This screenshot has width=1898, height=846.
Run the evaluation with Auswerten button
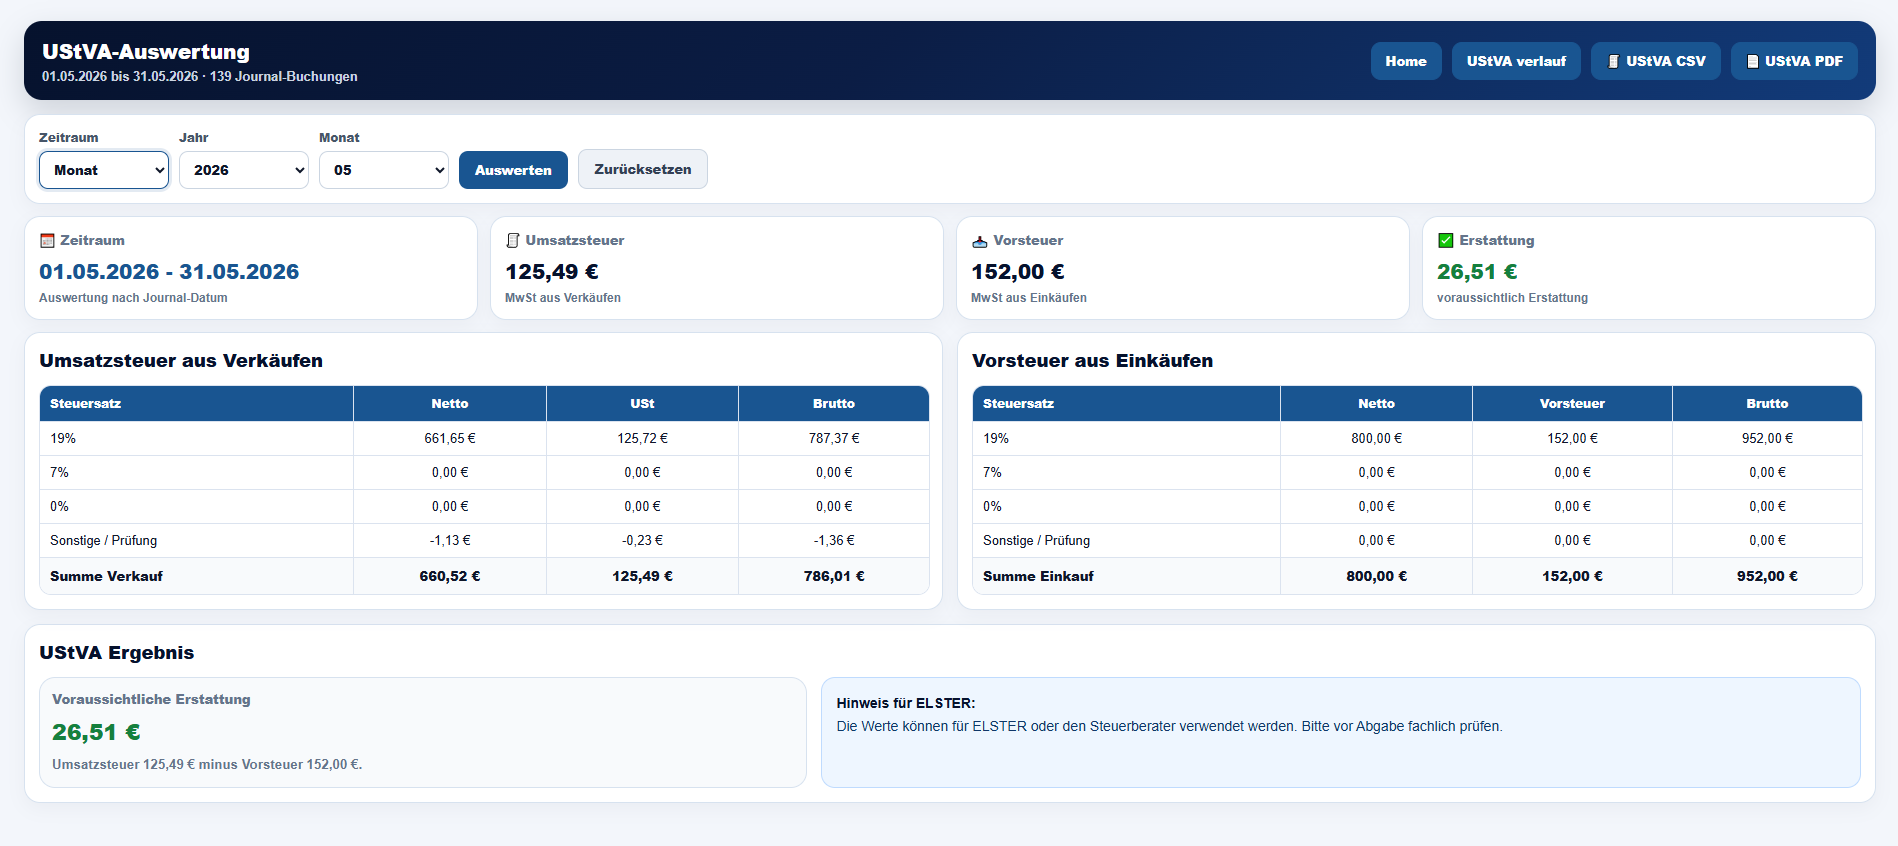[513, 170]
